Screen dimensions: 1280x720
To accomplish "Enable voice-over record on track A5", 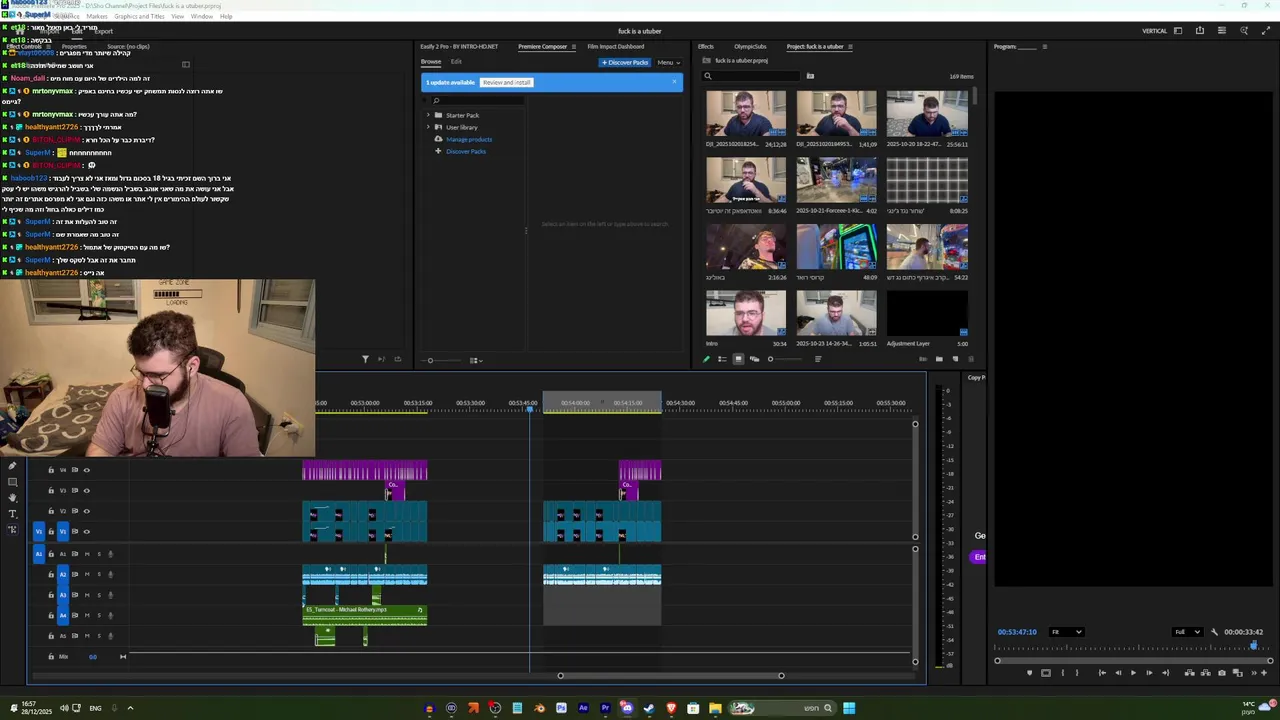I will click(110, 636).
